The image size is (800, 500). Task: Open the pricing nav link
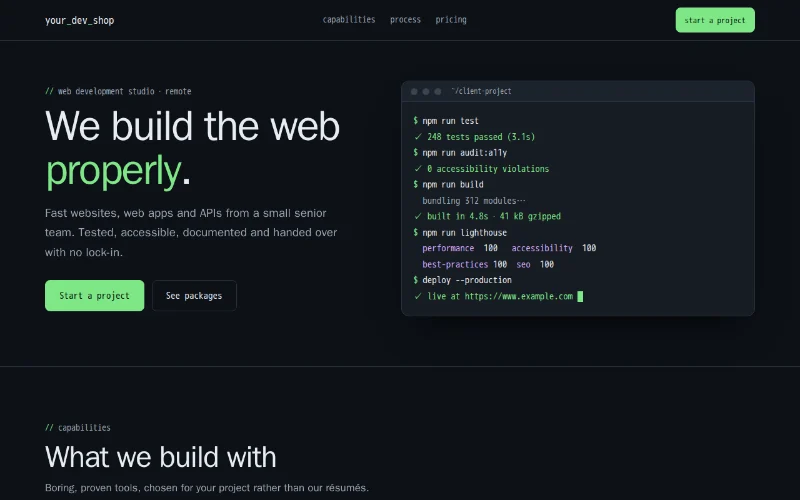451,20
